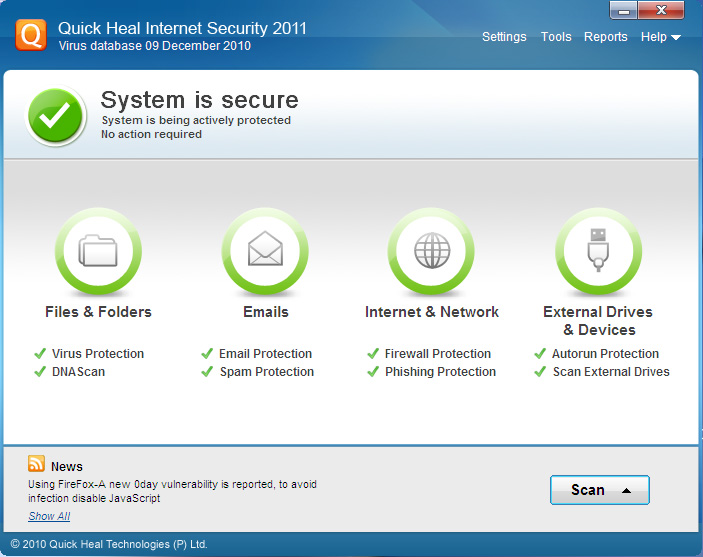Click the green System is secure checkmark icon
The width and height of the screenshot is (703, 557).
pyautogui.click(x=56, y=116)
